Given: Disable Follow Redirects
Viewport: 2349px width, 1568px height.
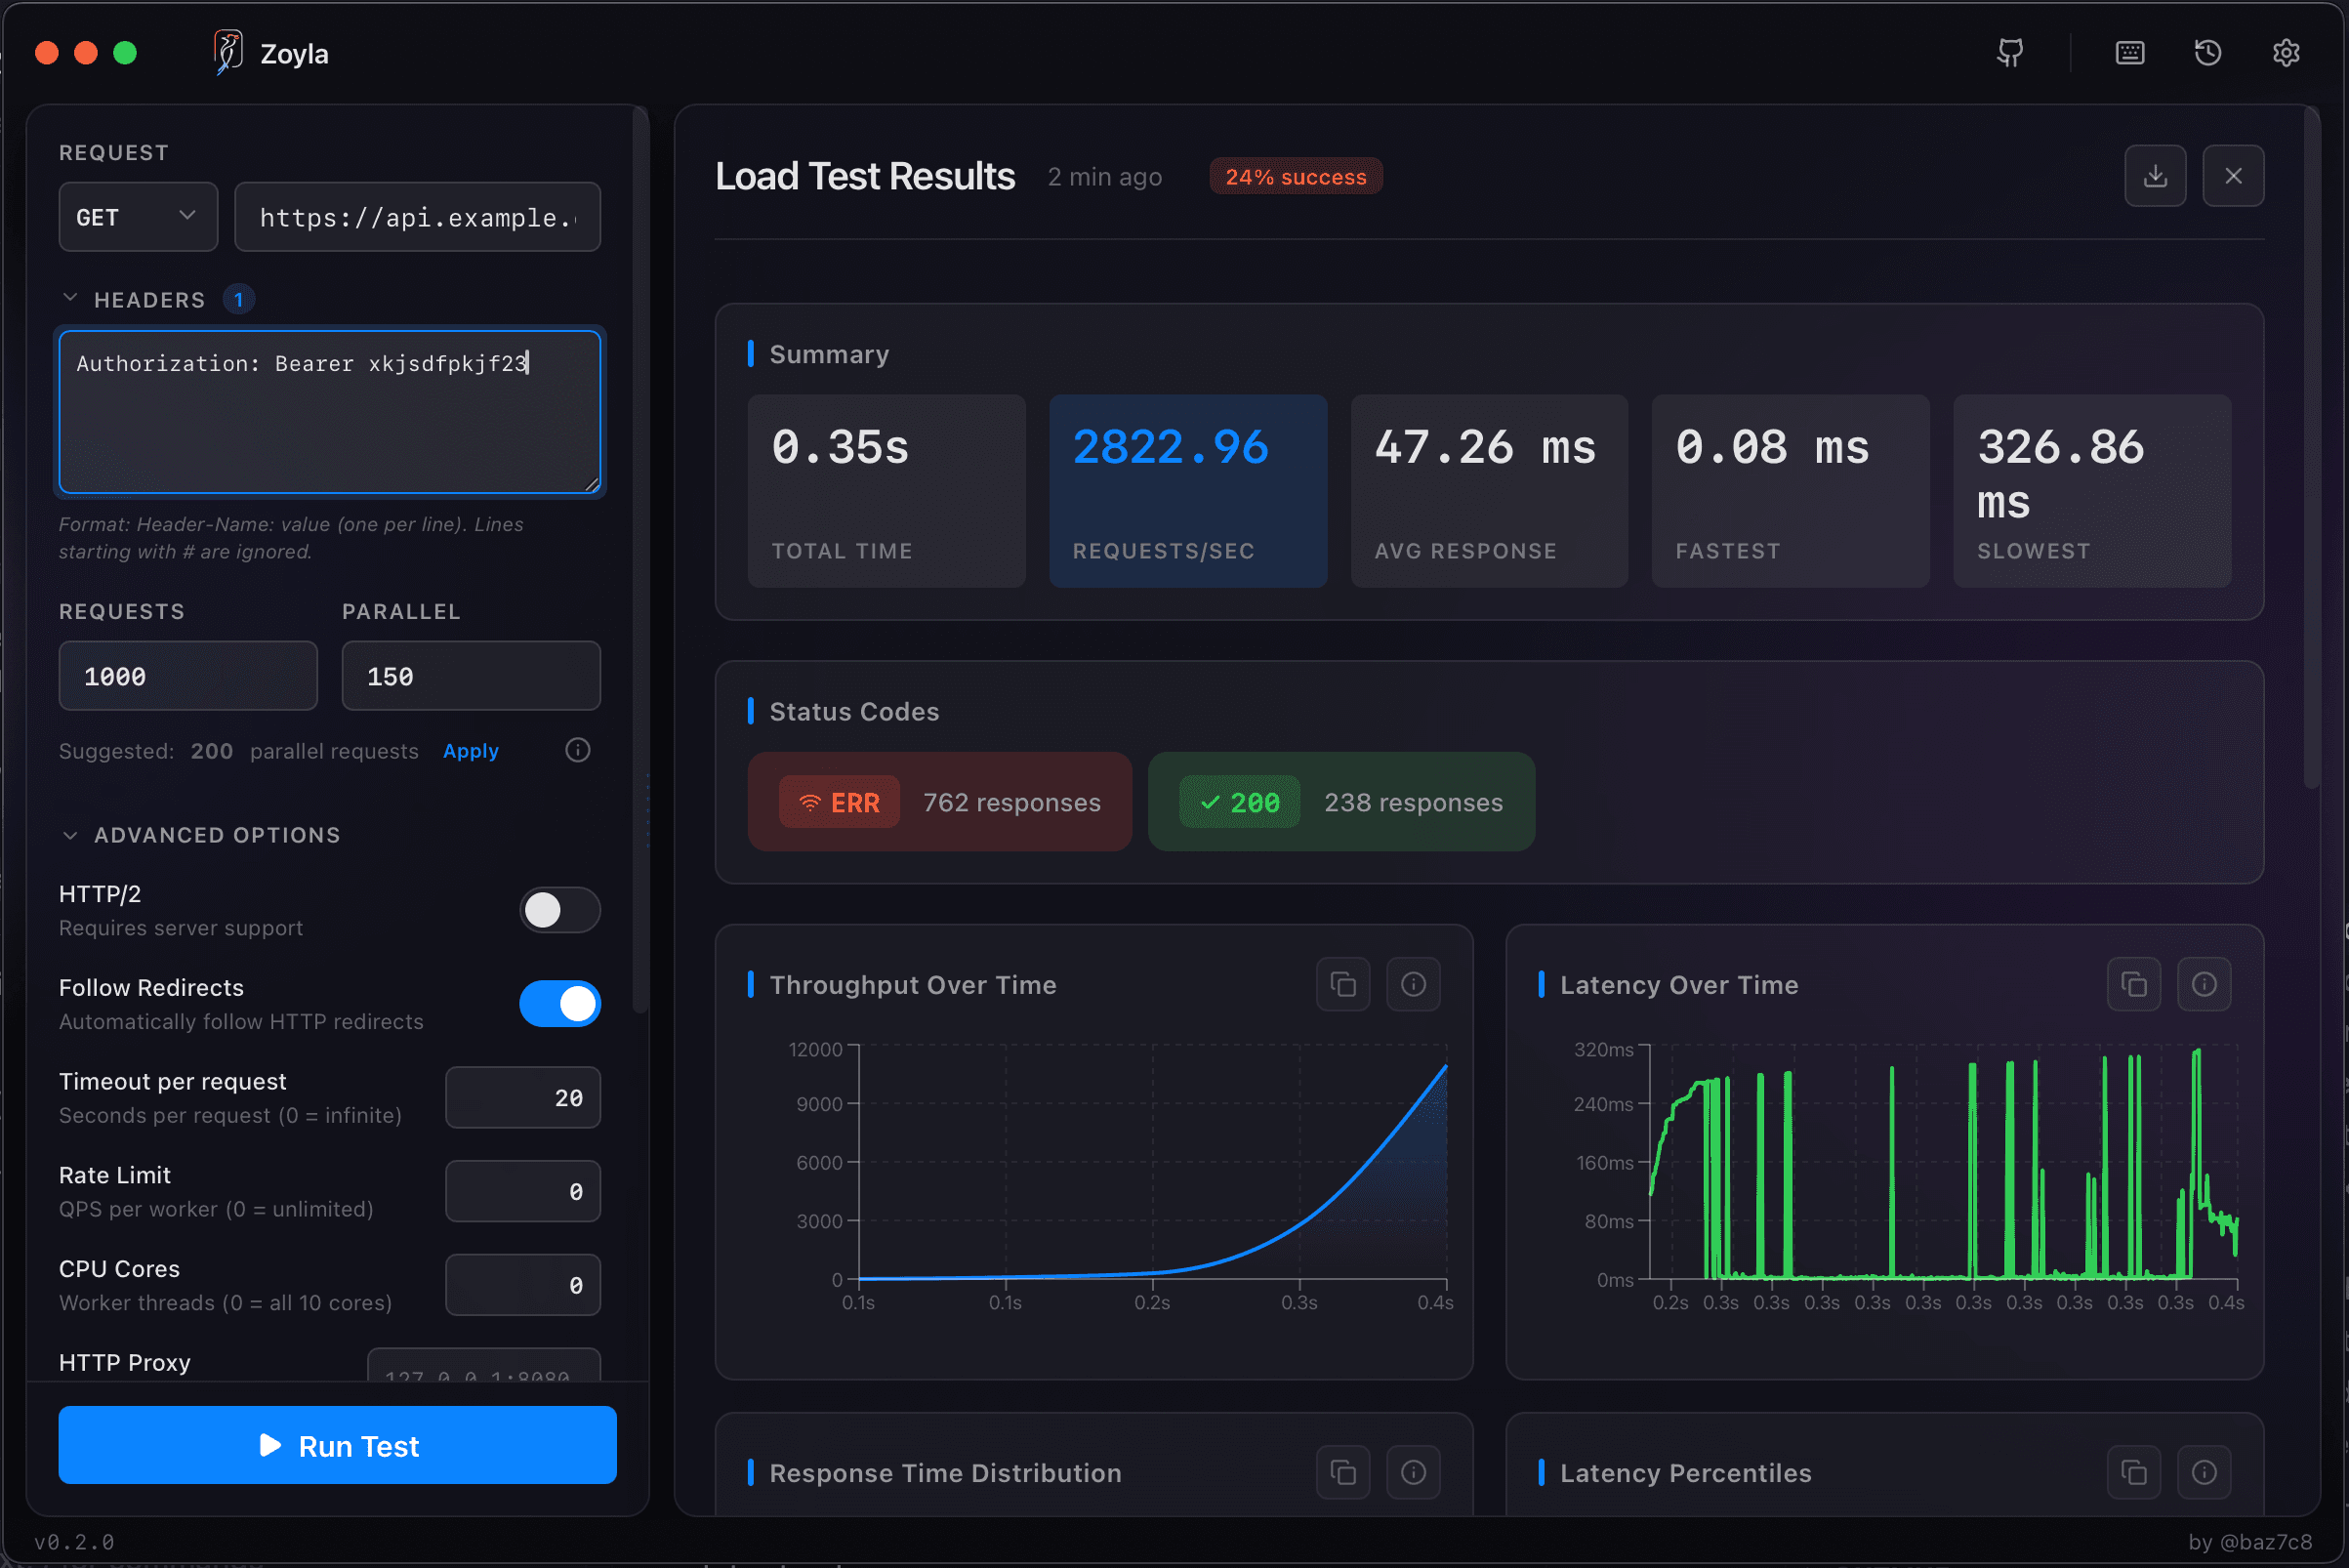Looking at the screenshot, I should pos(559,1003).
